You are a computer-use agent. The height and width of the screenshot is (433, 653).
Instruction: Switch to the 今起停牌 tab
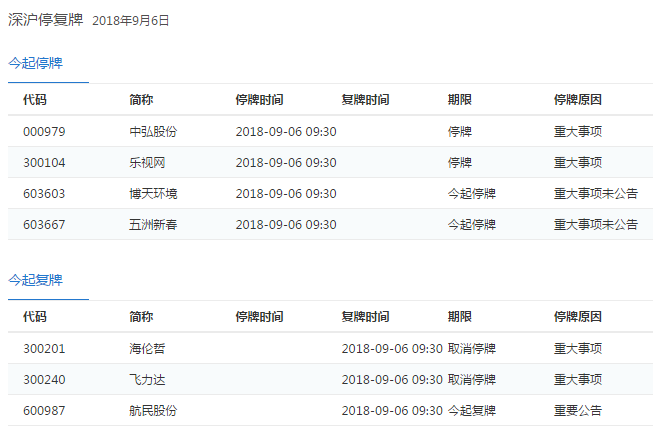tap(35, 63)
